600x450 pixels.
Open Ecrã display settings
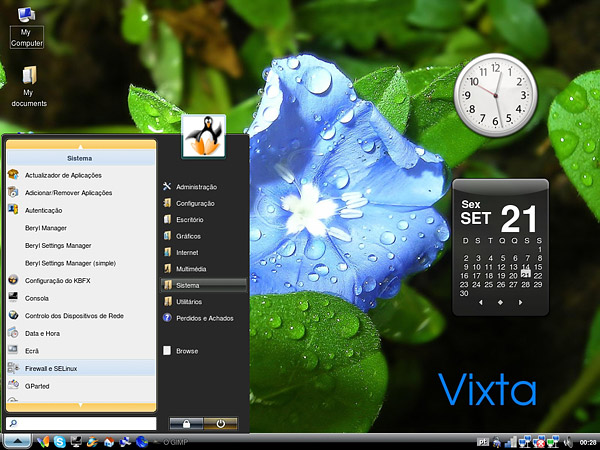(x=81, y=351)
